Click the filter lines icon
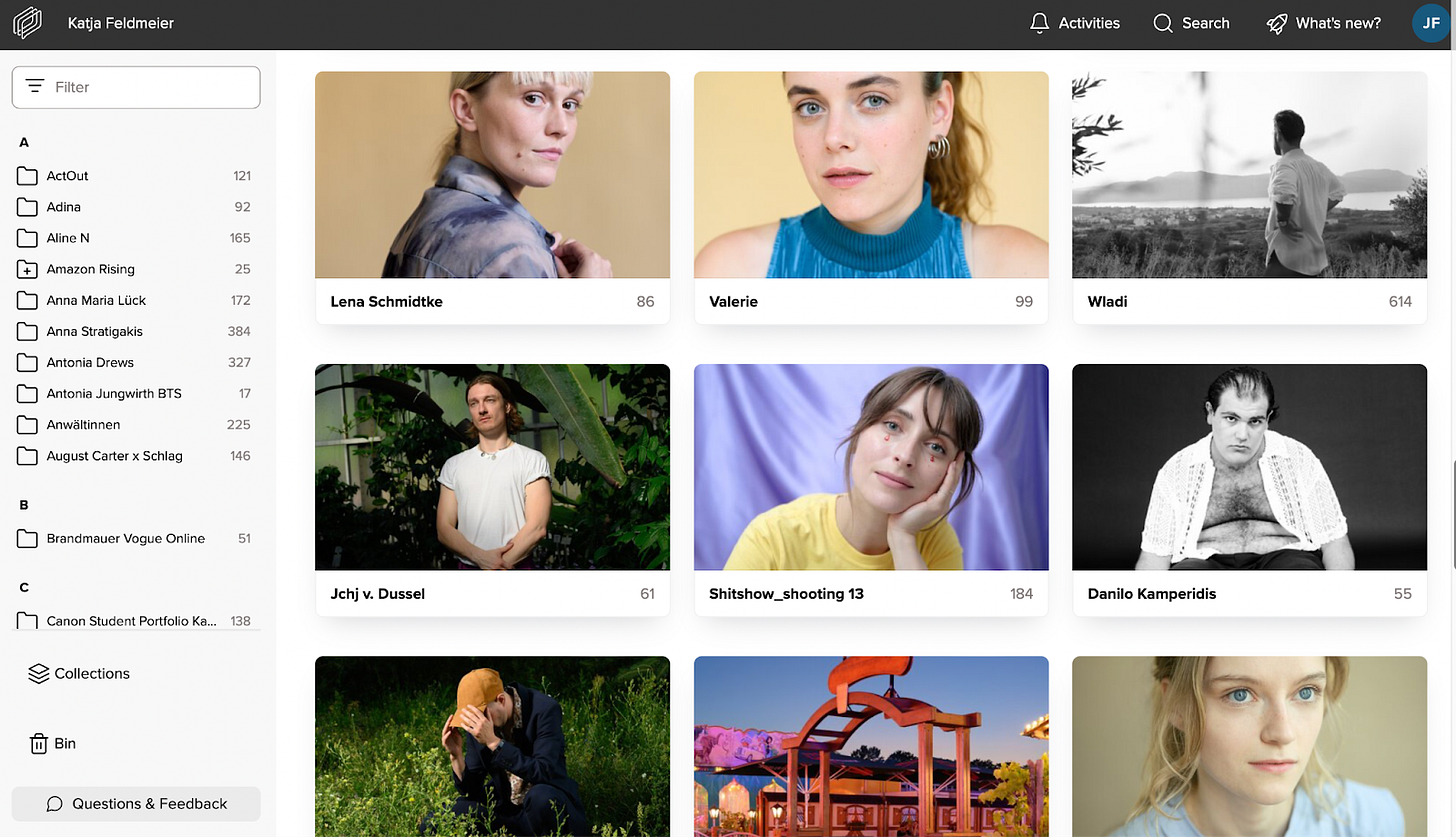The height and width of the screenshot is (837, 1456). [x=35, y=87]
